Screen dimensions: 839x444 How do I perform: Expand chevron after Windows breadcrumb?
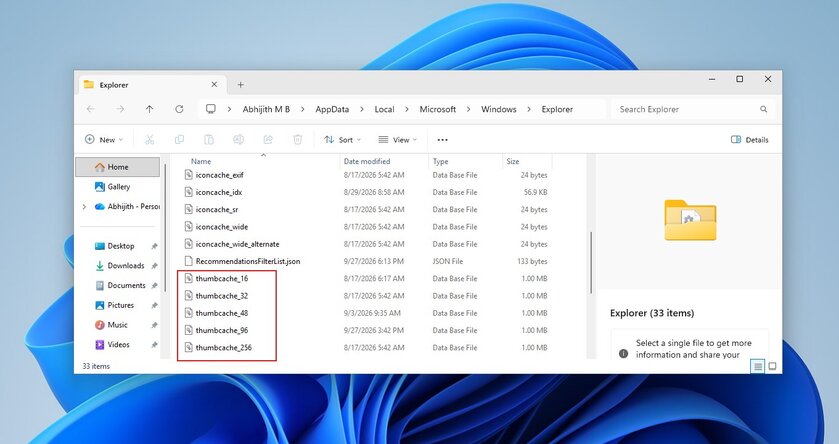tap(529, 109)
